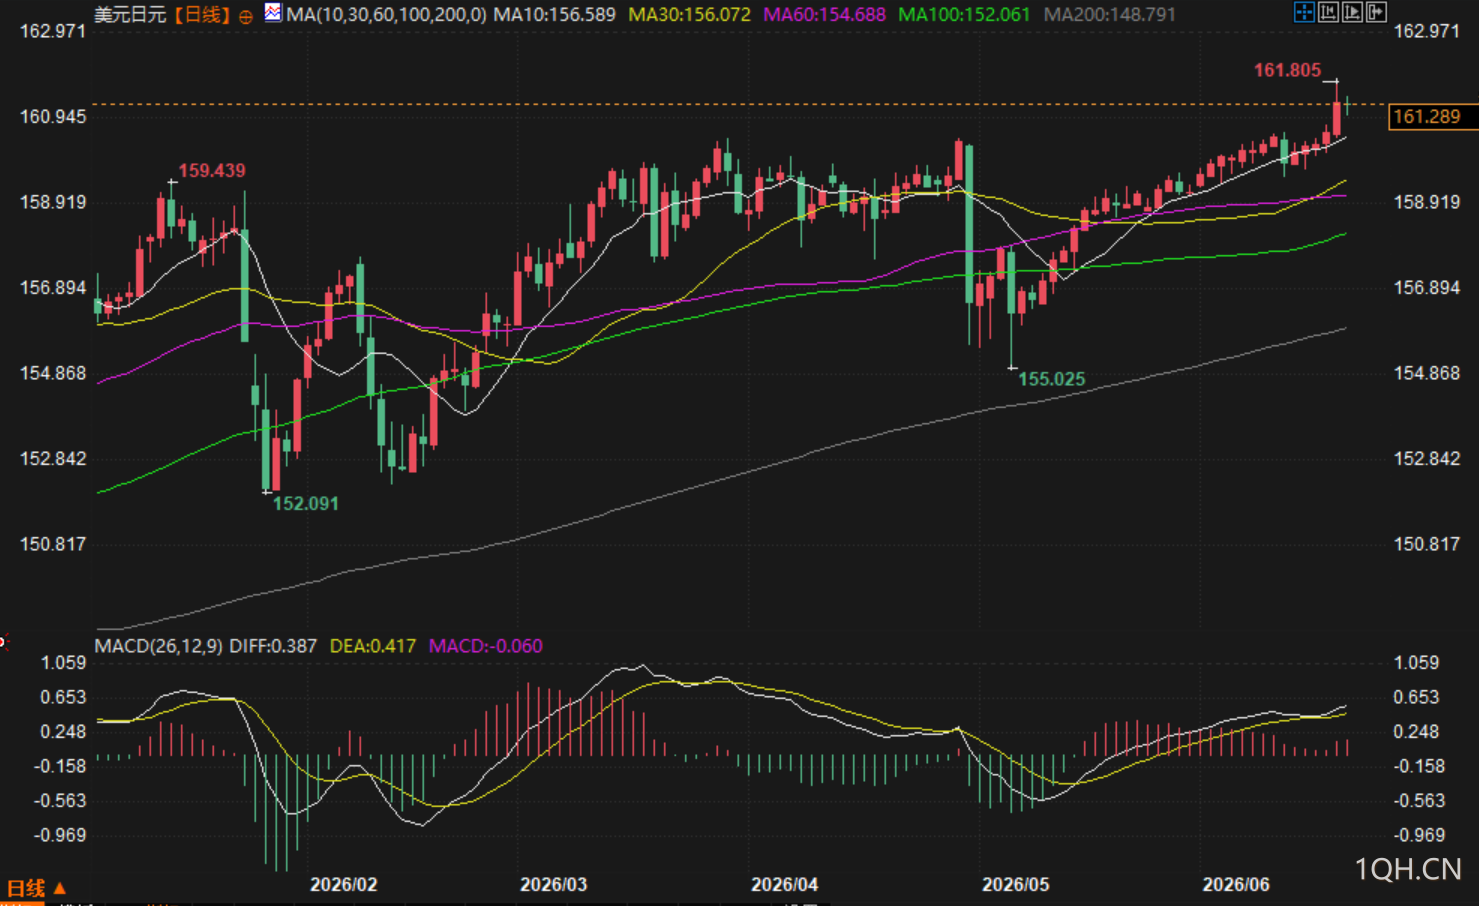Click the yellow MA30:156.072 legend
1479x906 pixels.
[689, 15]
